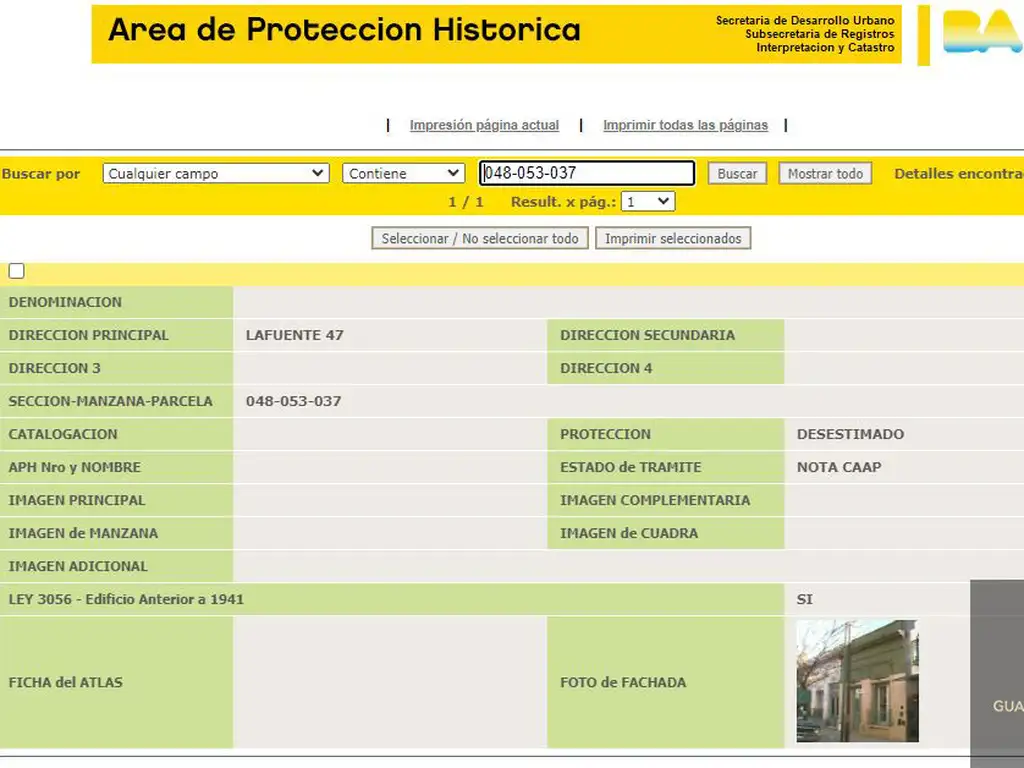Image resolution: width=1024 pixels, height=768 pixels.
Task: Click the NOTA CAAP status value
Action: (838, 467)
